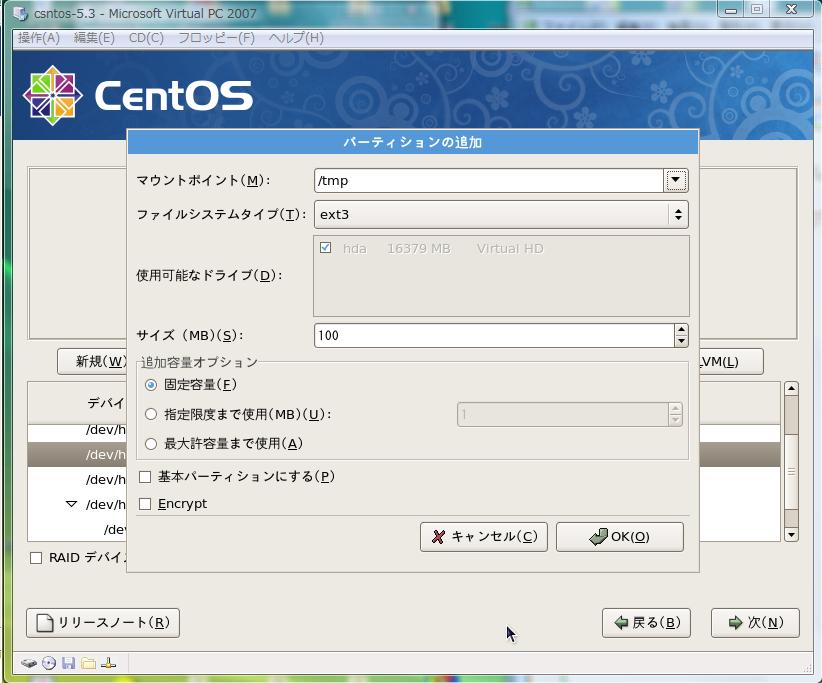Click the network adapter status icon
This screenshot has width=822, height=683.
(x=108, y=663)
